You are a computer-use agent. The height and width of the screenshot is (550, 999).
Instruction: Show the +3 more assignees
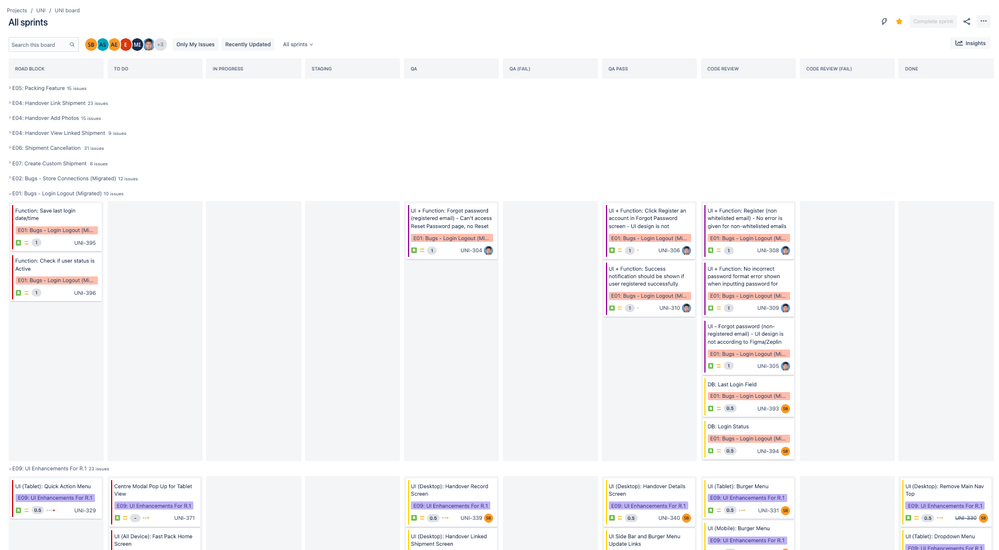tap(161, 45)
